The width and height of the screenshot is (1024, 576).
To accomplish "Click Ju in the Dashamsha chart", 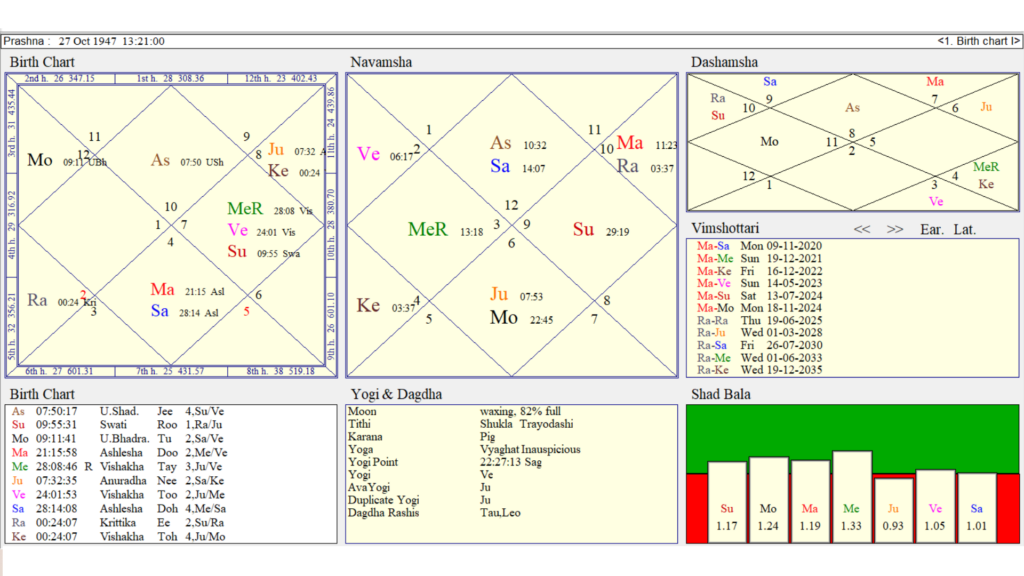I will [x=986, y=107].
